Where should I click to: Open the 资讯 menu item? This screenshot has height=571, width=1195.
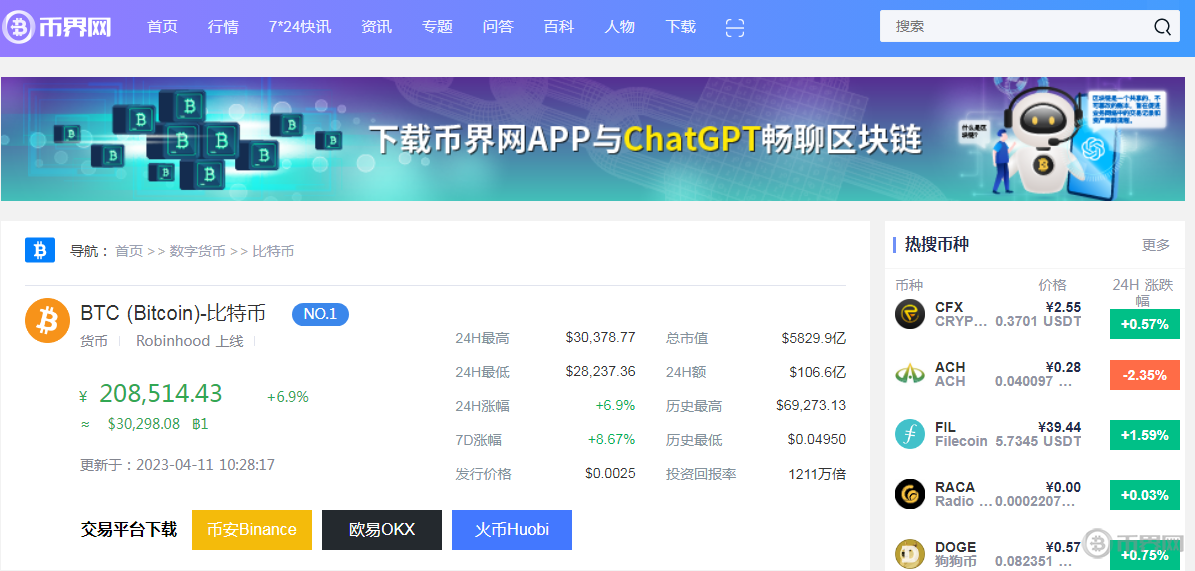[x=376, y=27]
